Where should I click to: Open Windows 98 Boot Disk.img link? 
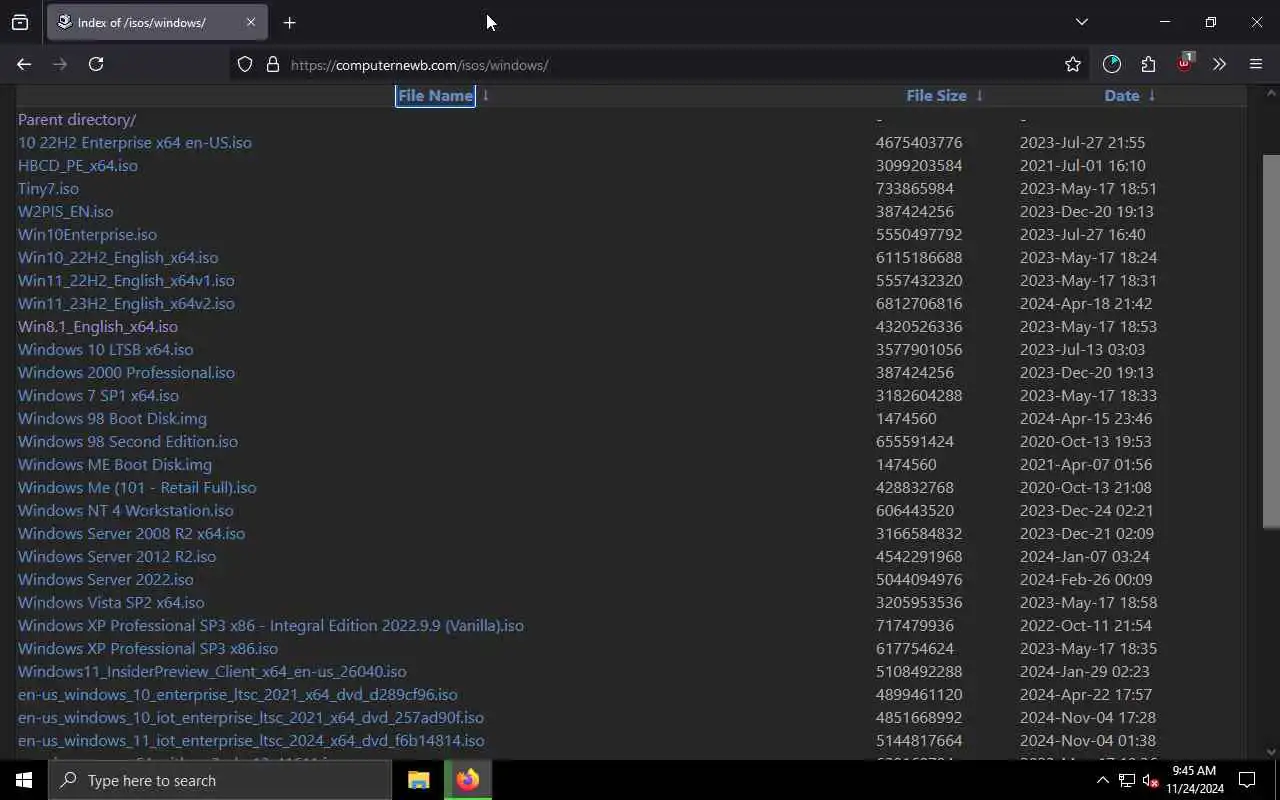pyautogui.click(x=112, y=419)
